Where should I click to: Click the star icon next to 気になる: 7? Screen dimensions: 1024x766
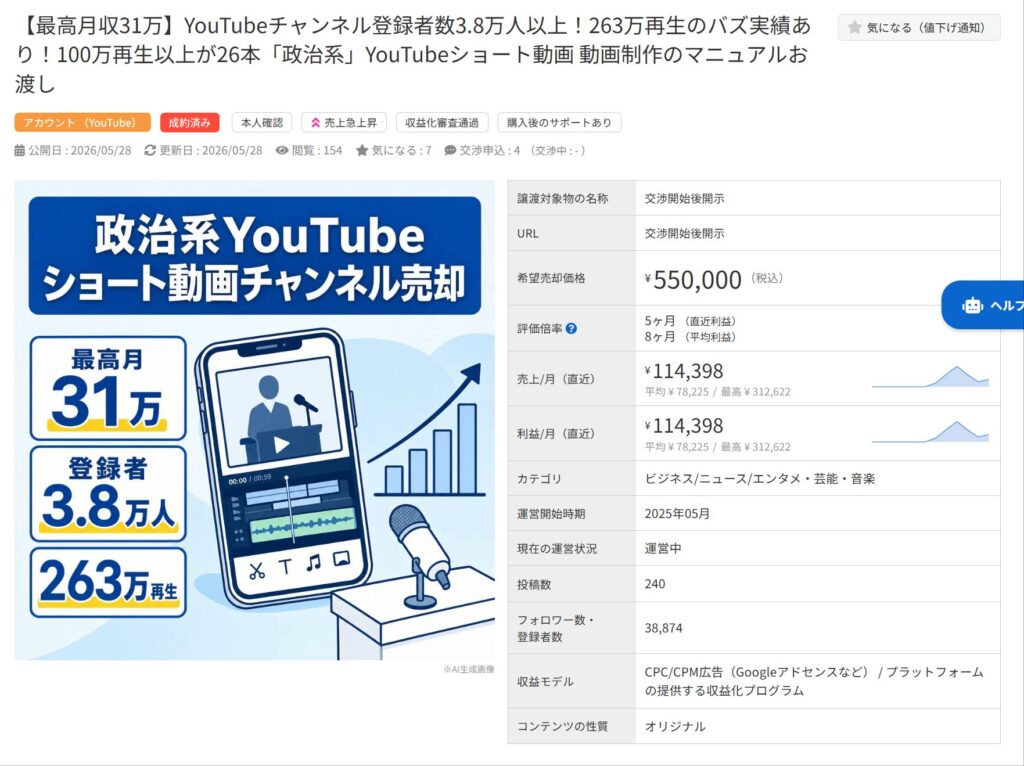pyautogui.click(x=362, y=150)
